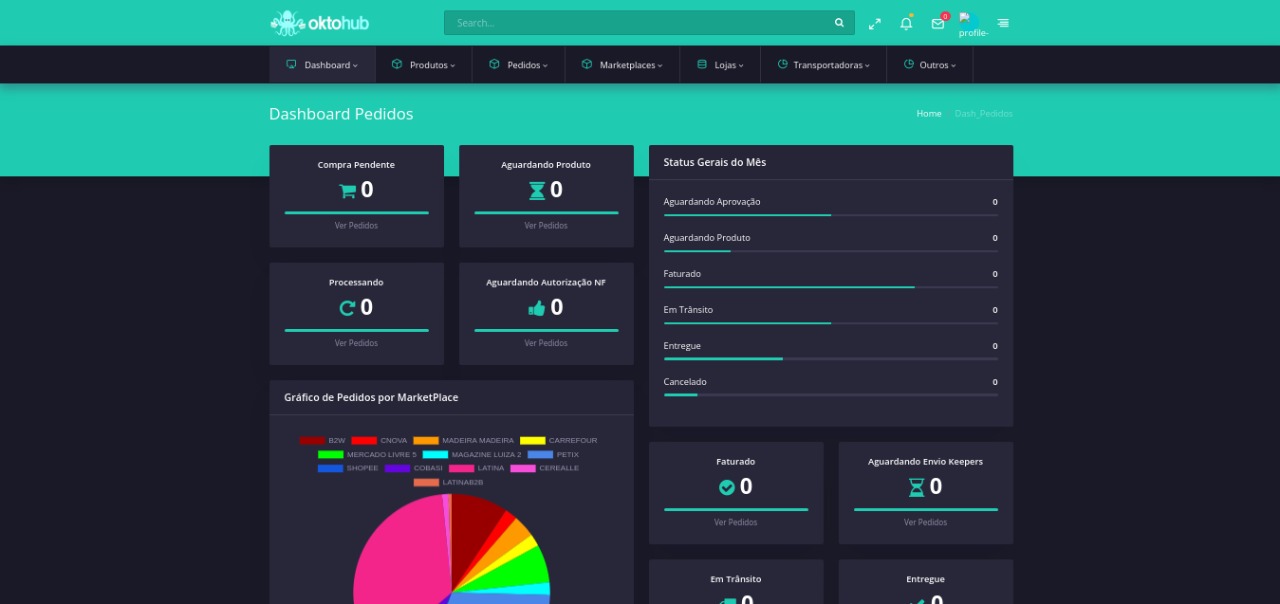The width and height of the screenshot is (1280, 604).
Task: Open the right-side hamburger menu icon
Action: point(1003,23)
